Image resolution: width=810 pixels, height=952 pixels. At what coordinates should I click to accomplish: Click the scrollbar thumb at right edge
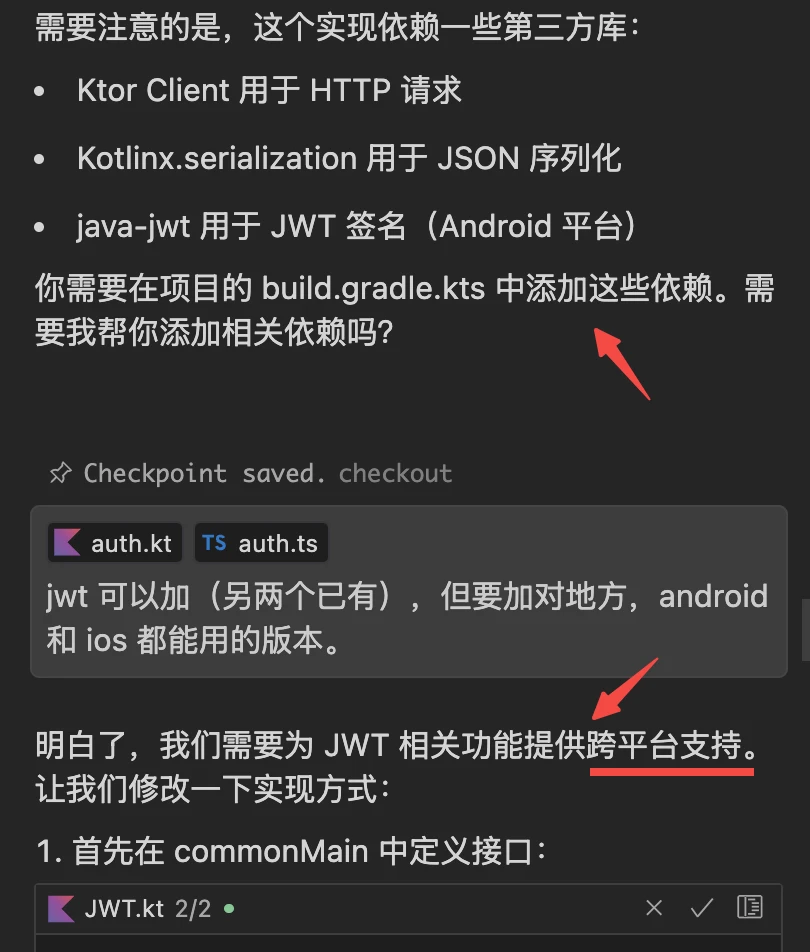(806, 630)
